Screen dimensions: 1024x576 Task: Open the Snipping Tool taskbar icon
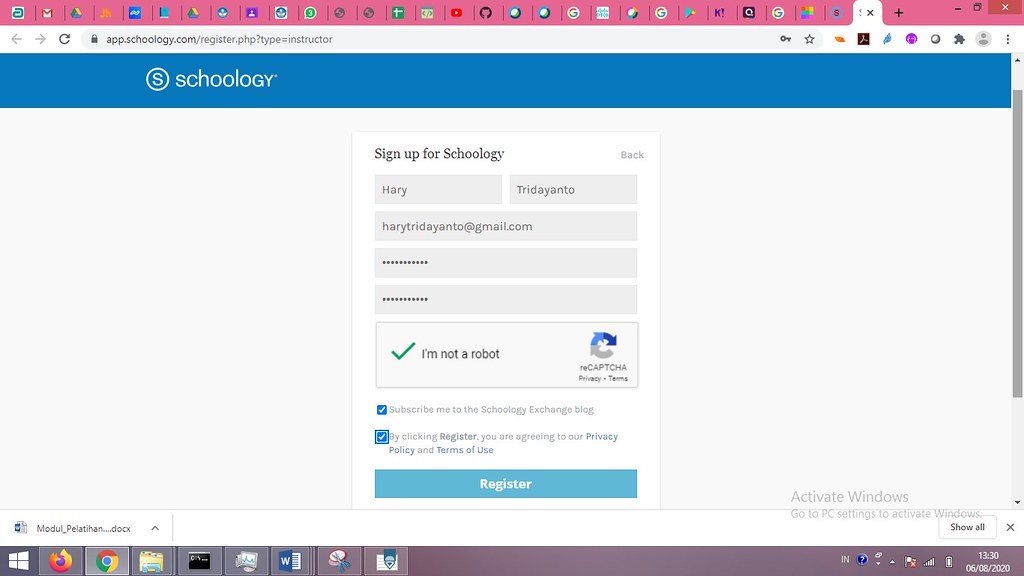[340, 561]
